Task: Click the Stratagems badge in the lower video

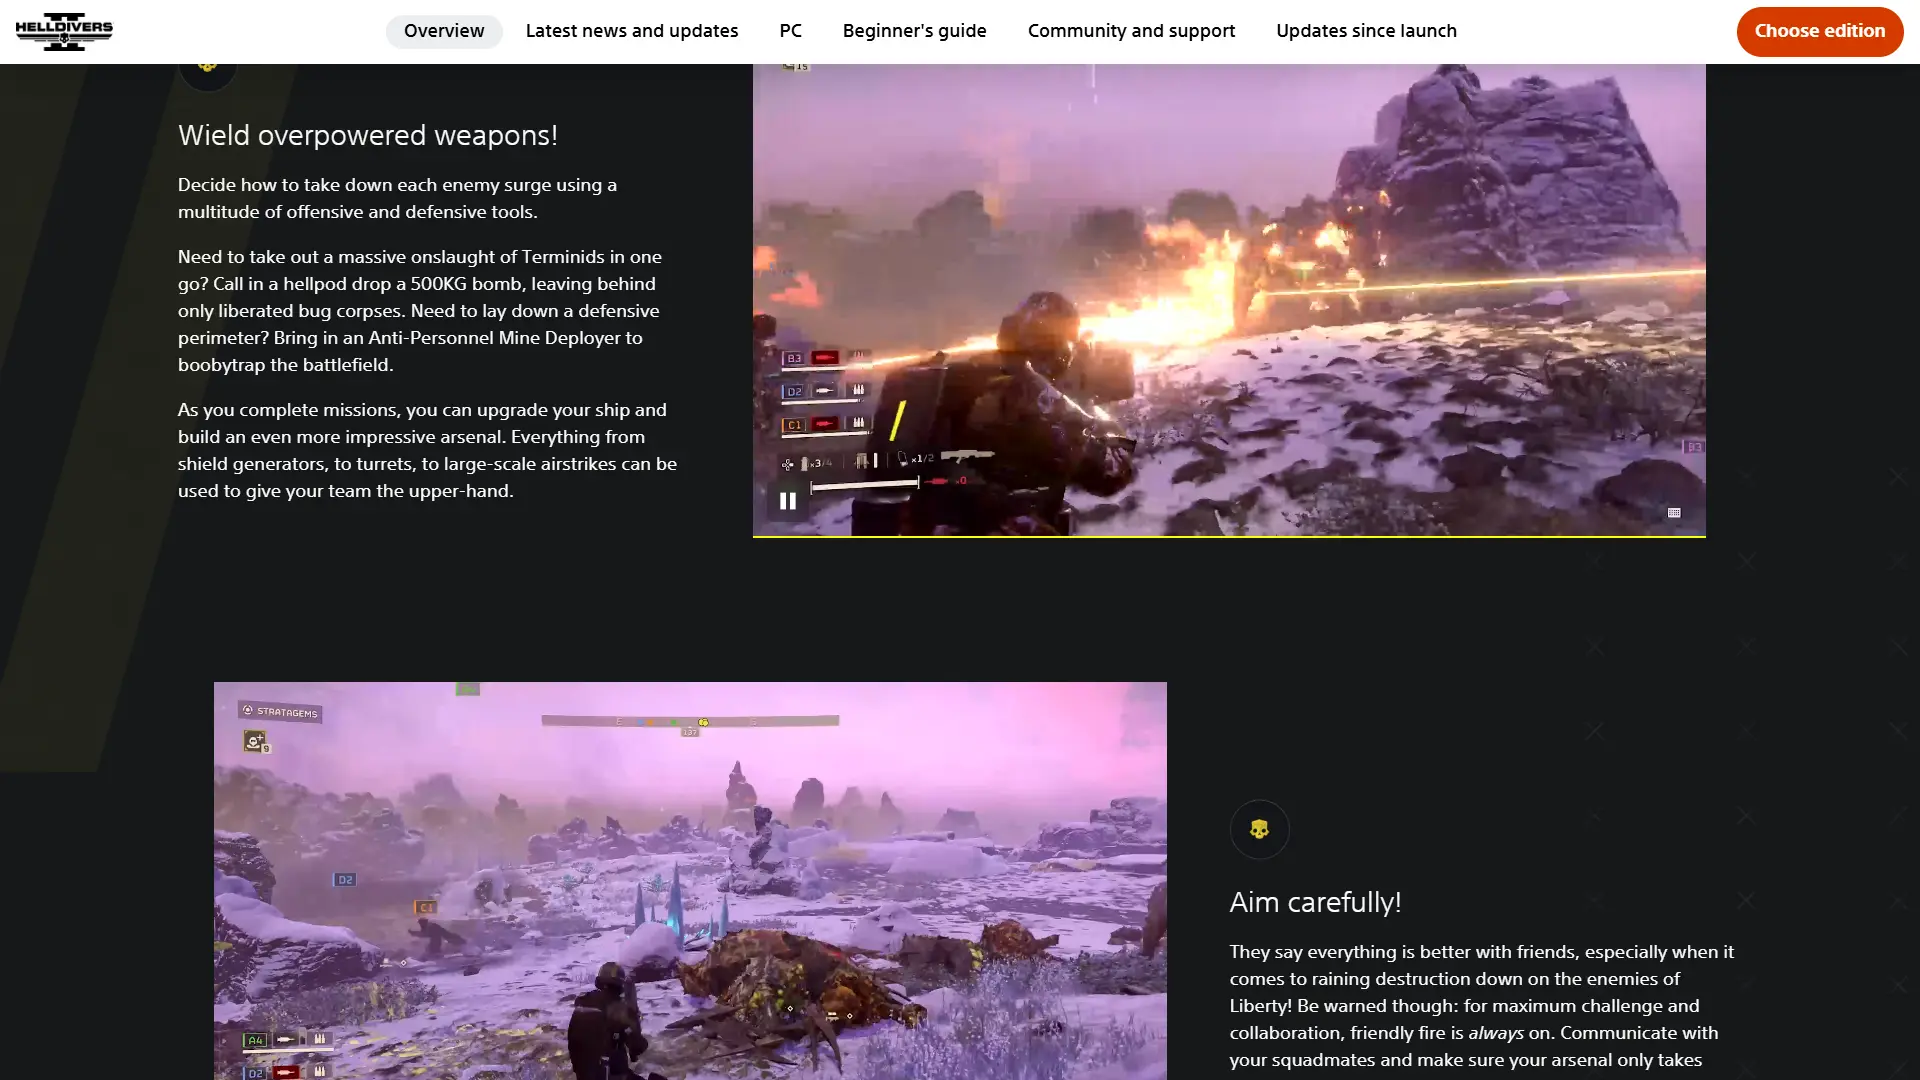Action: pyautogui.click(x=280, y=712)
